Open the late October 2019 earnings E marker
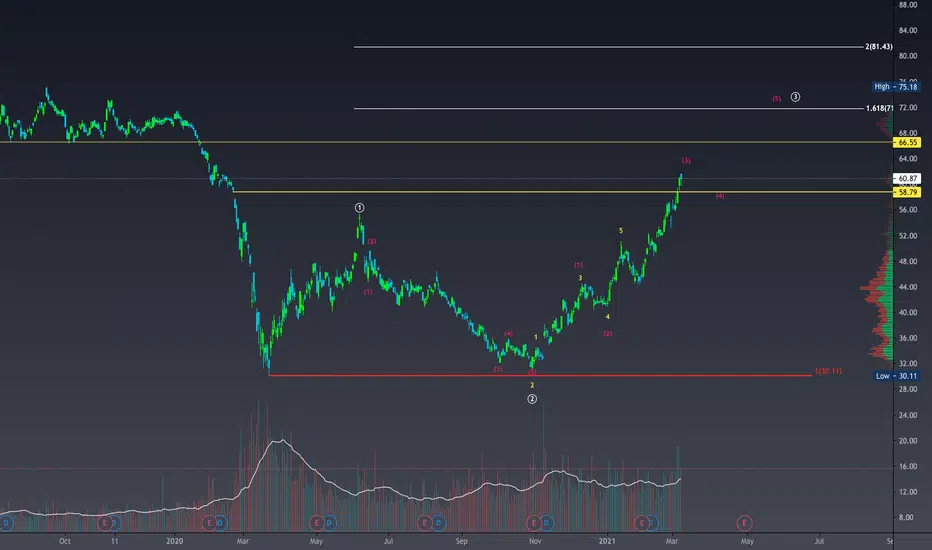This screenshot has height=550, width=932. (105, 523)
